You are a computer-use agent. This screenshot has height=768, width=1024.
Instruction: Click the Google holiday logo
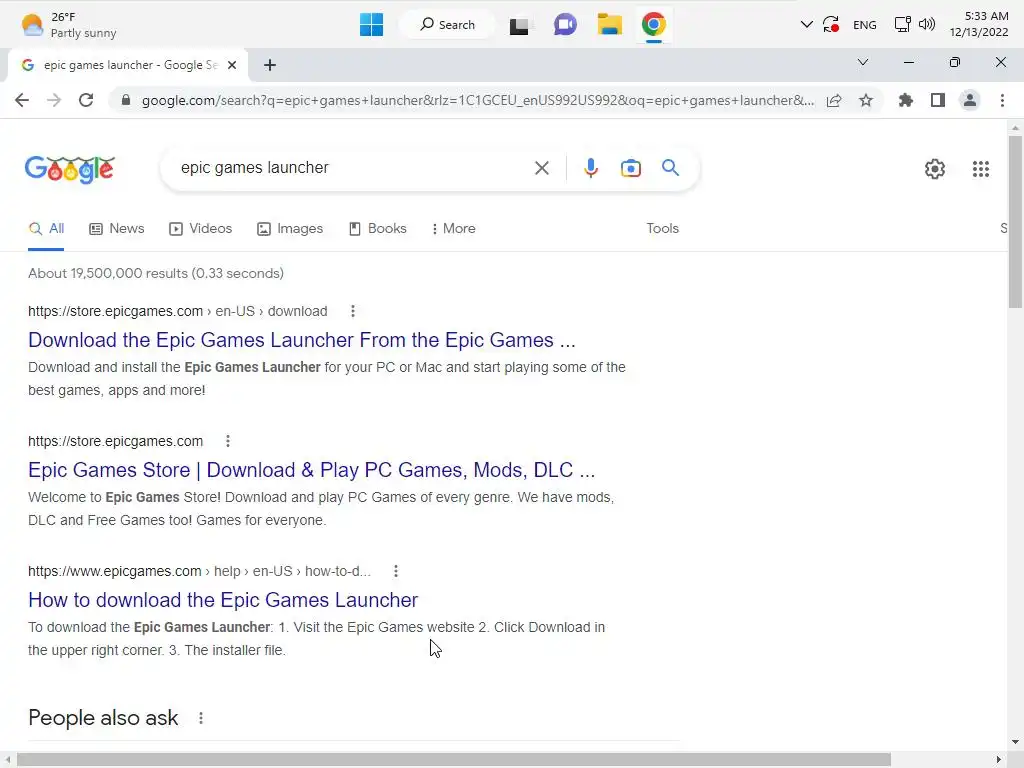coord(70,169)
